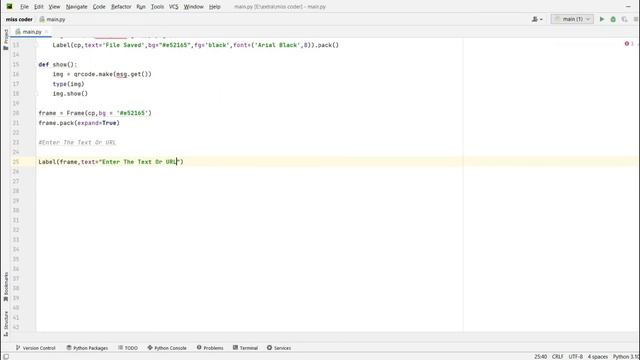Click the main.py breadcrumb in navigation bar

(52, 19)
